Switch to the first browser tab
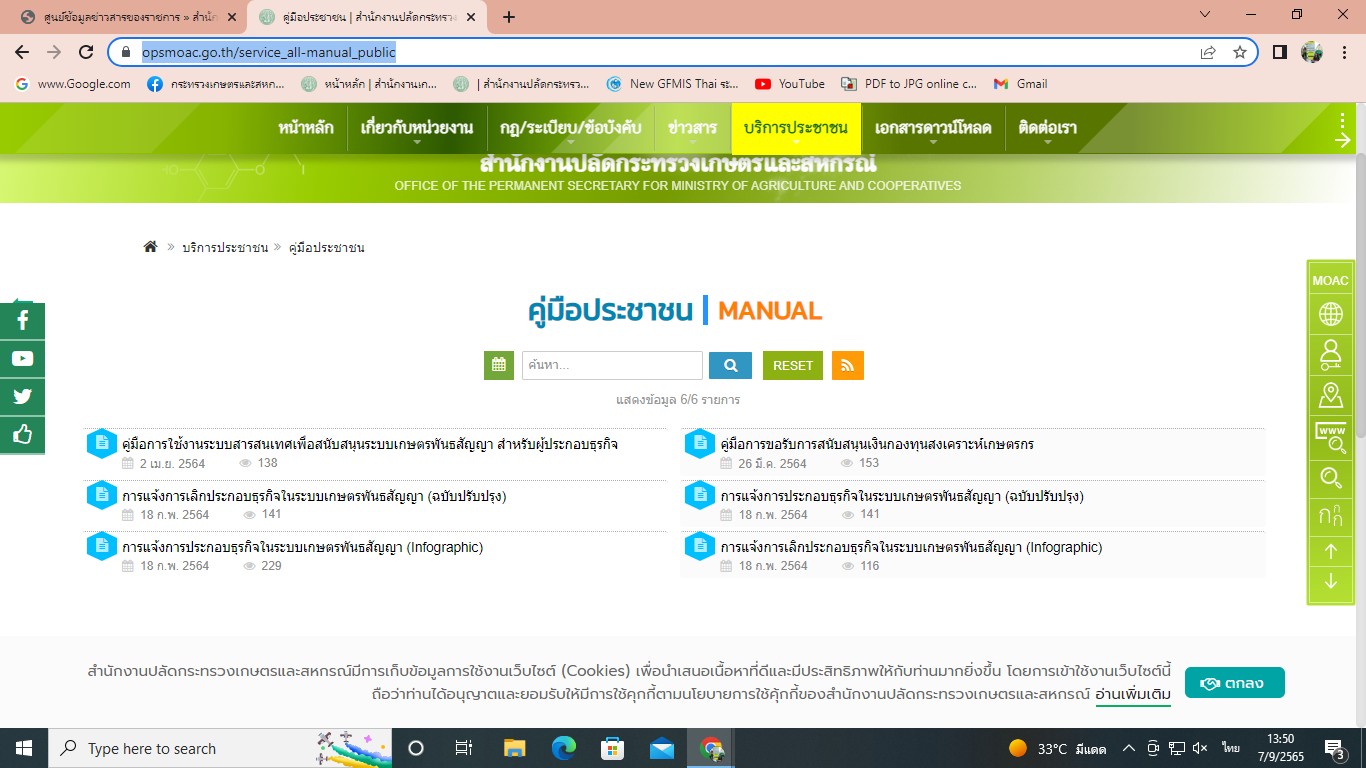The width and height of the screenshot is (1366, 768). [125, 17]
